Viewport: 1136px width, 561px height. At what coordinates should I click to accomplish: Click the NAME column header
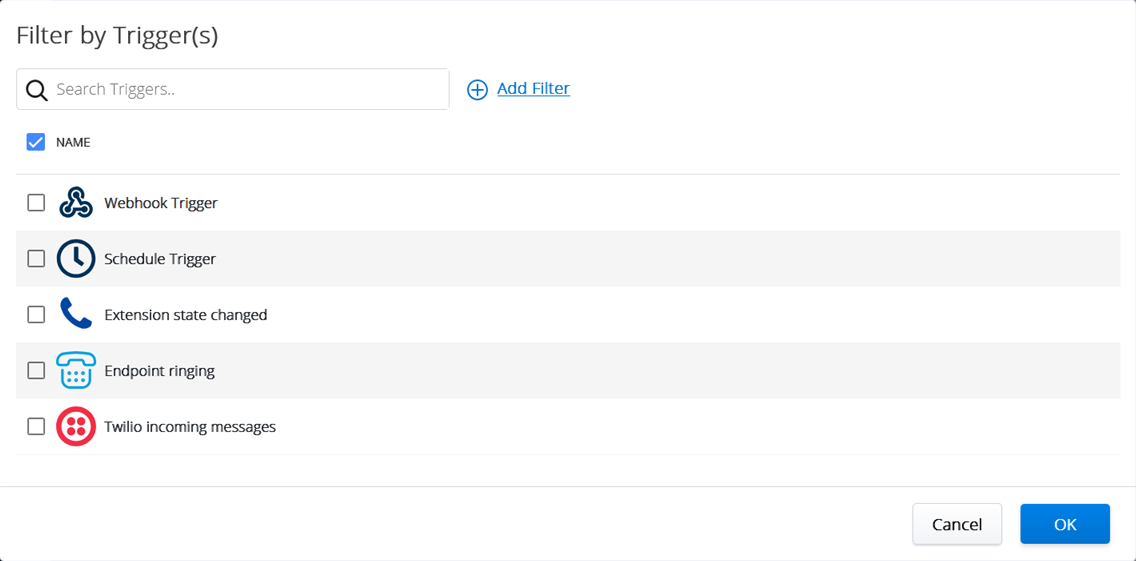click(73, 143)
